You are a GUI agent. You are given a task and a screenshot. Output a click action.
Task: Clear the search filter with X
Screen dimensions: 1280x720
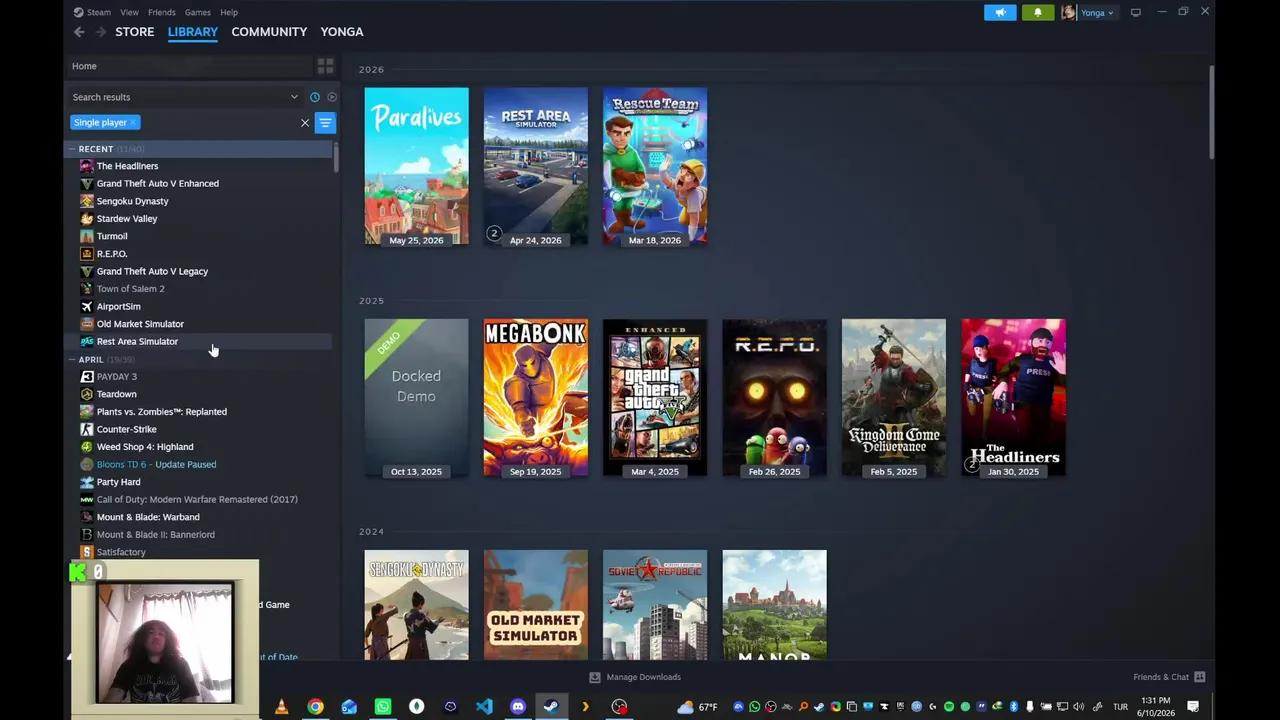coord(305,123)
